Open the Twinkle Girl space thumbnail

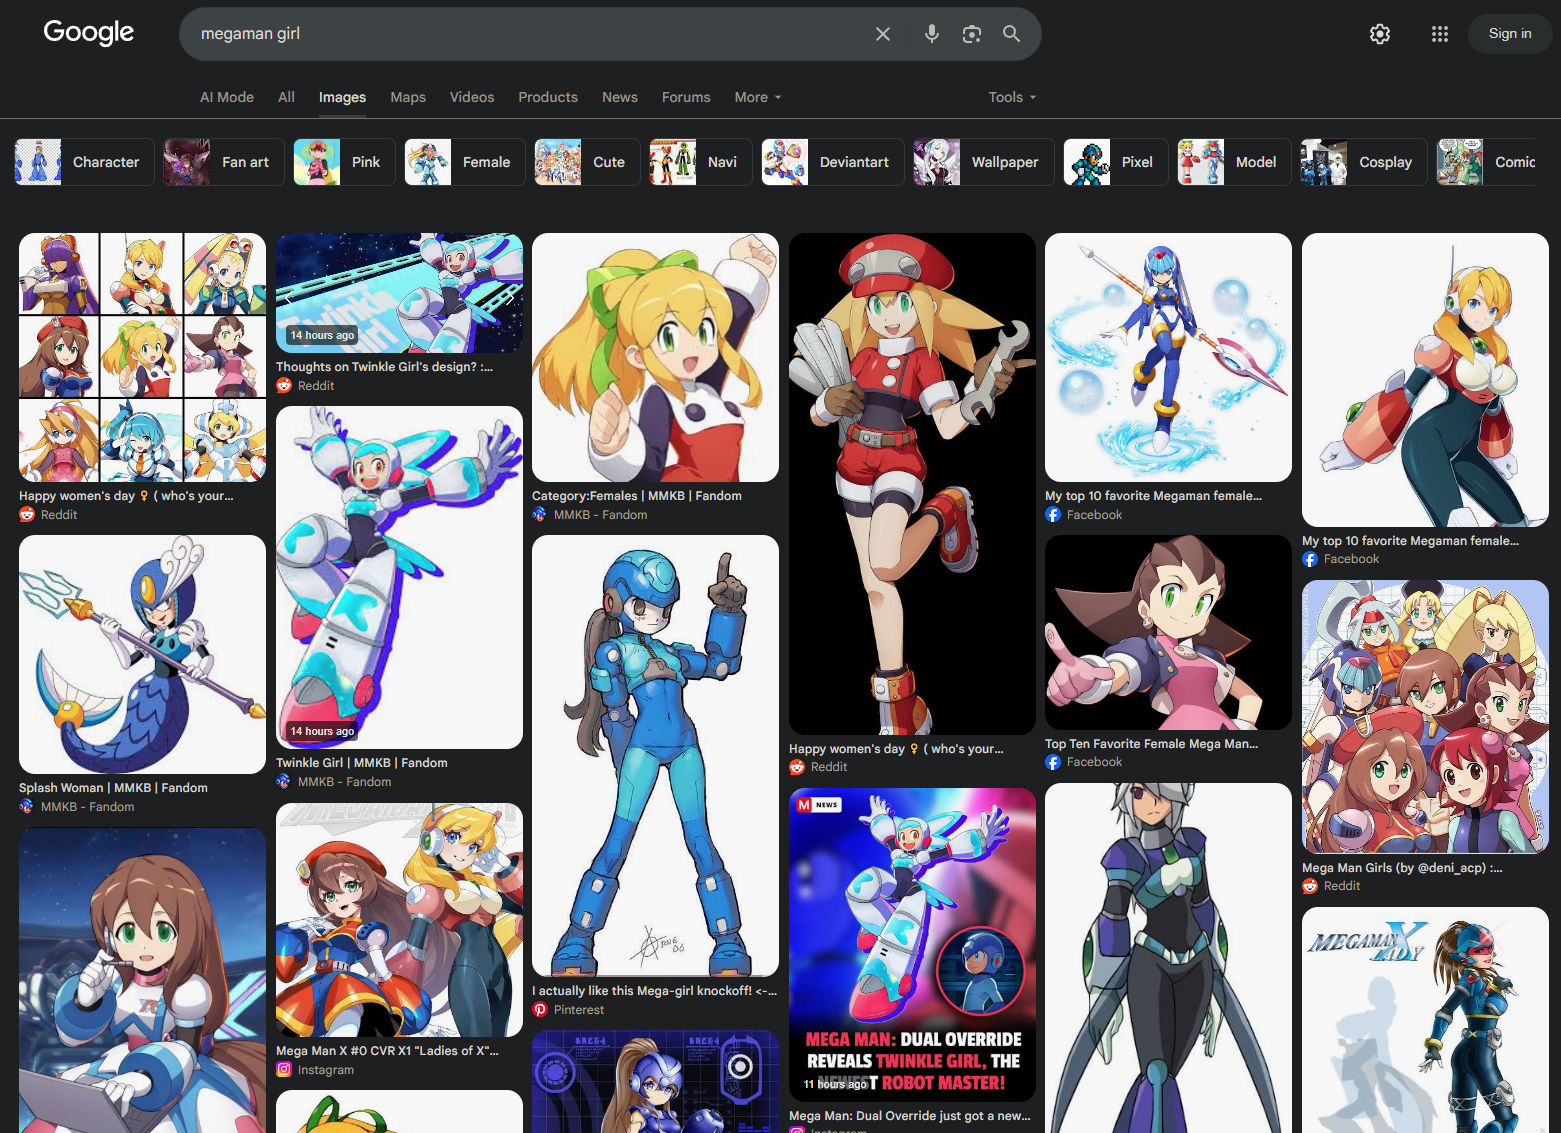point(399,293)
